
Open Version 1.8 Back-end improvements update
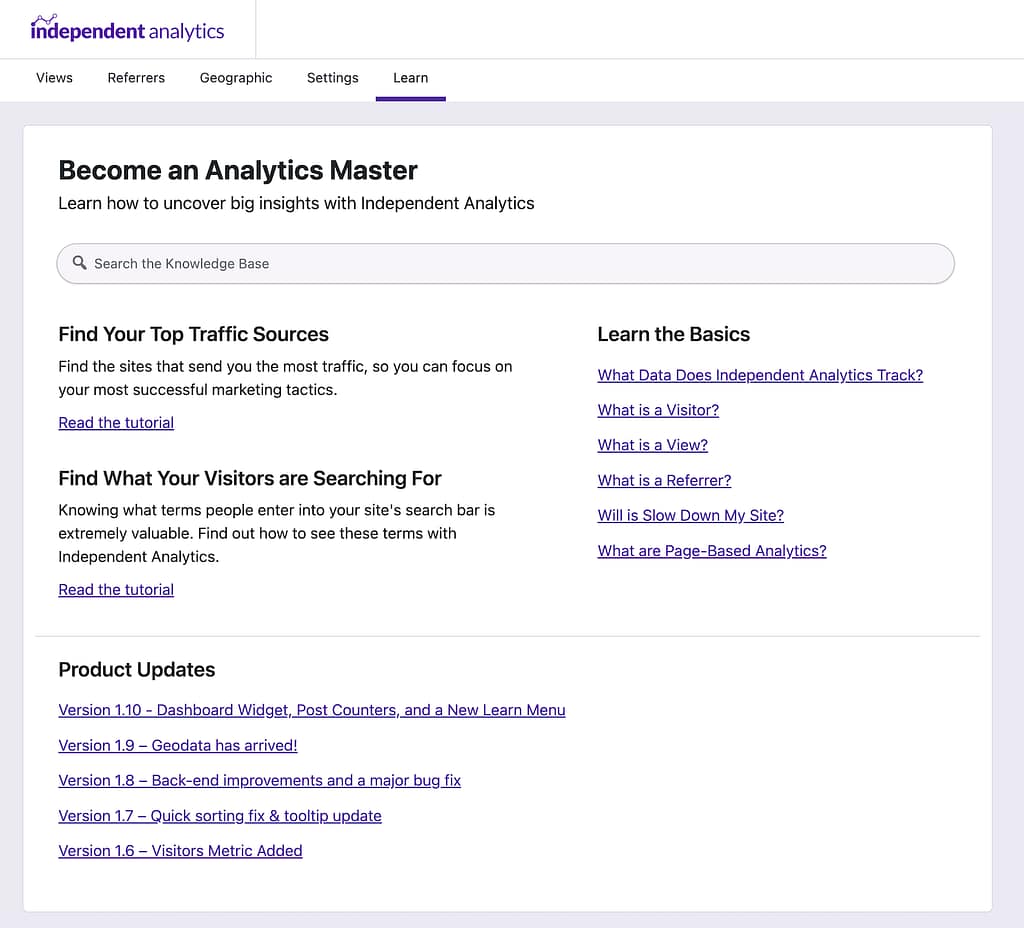tap(259, 780)
